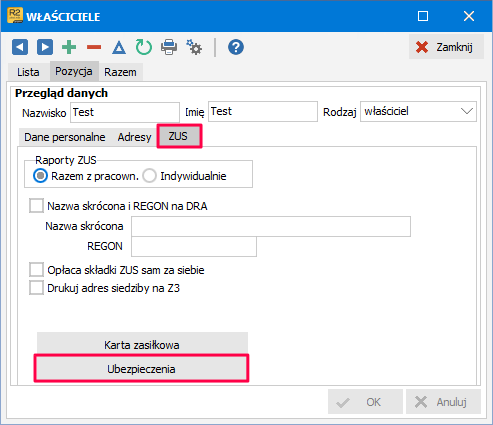Add new owner with green plus
Screen dimensions: 493x425
[x=69, y=47]
